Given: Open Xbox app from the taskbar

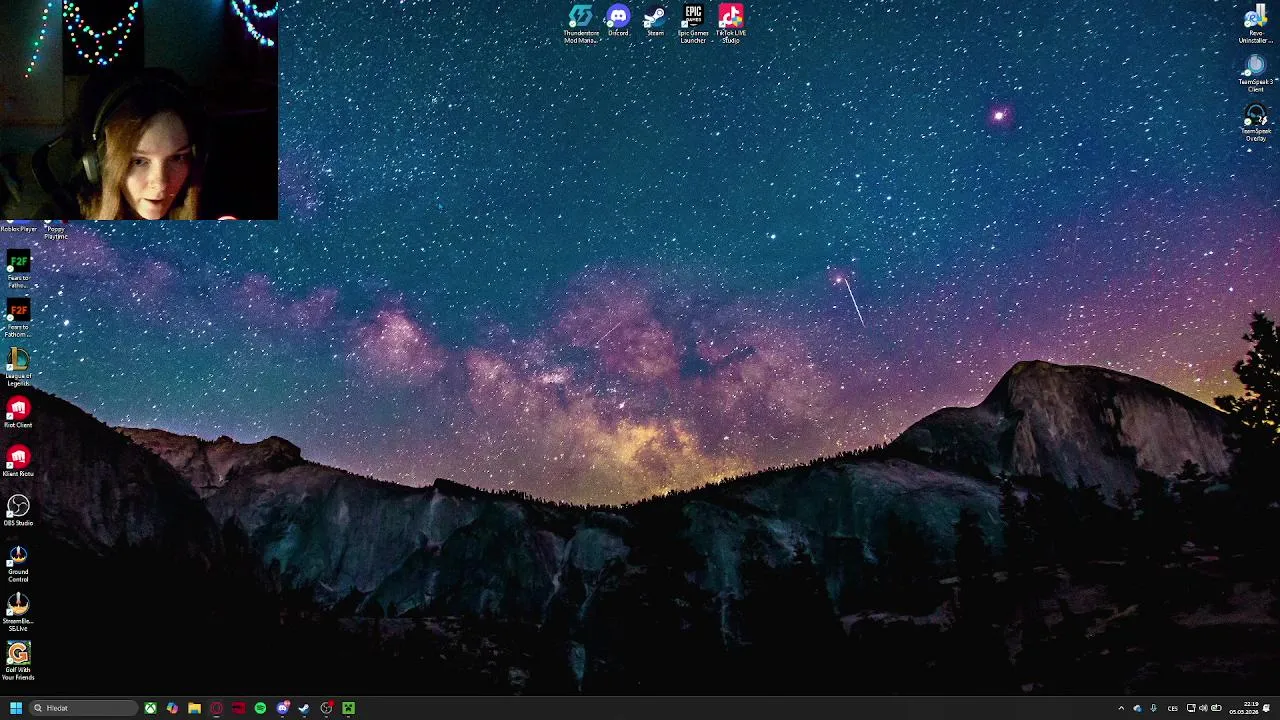Looking at the screenshot, I should point(150,708).
